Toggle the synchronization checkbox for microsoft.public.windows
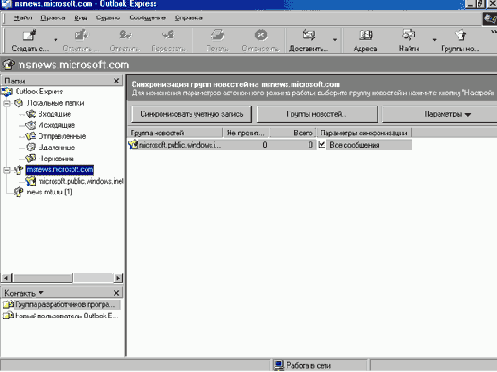497x372 pixels. [322, 145]
